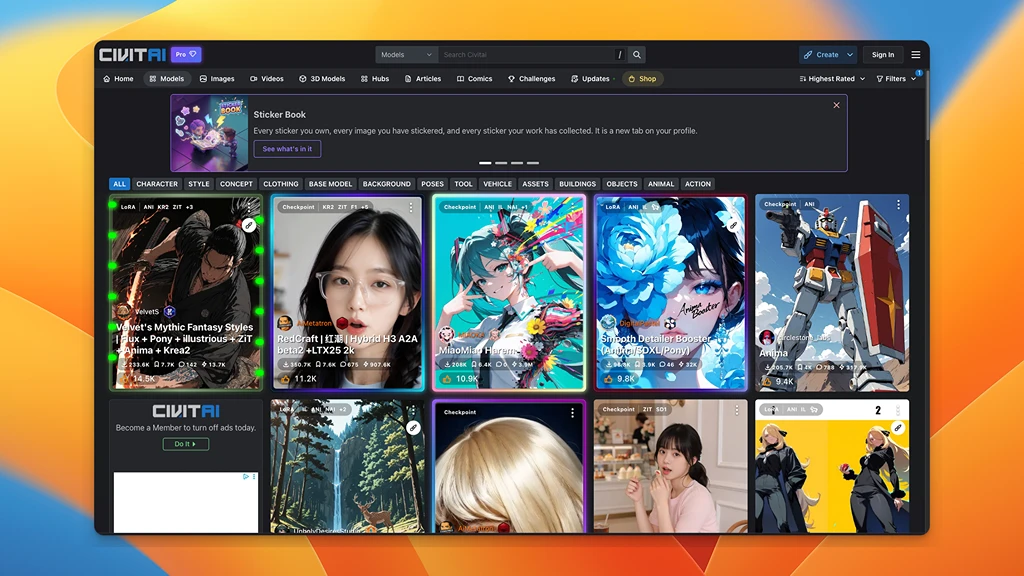Viewport: 1024px width, 576px height.
Task: Open three-dot menu on Anima card
Action: (x=898, y=205)
